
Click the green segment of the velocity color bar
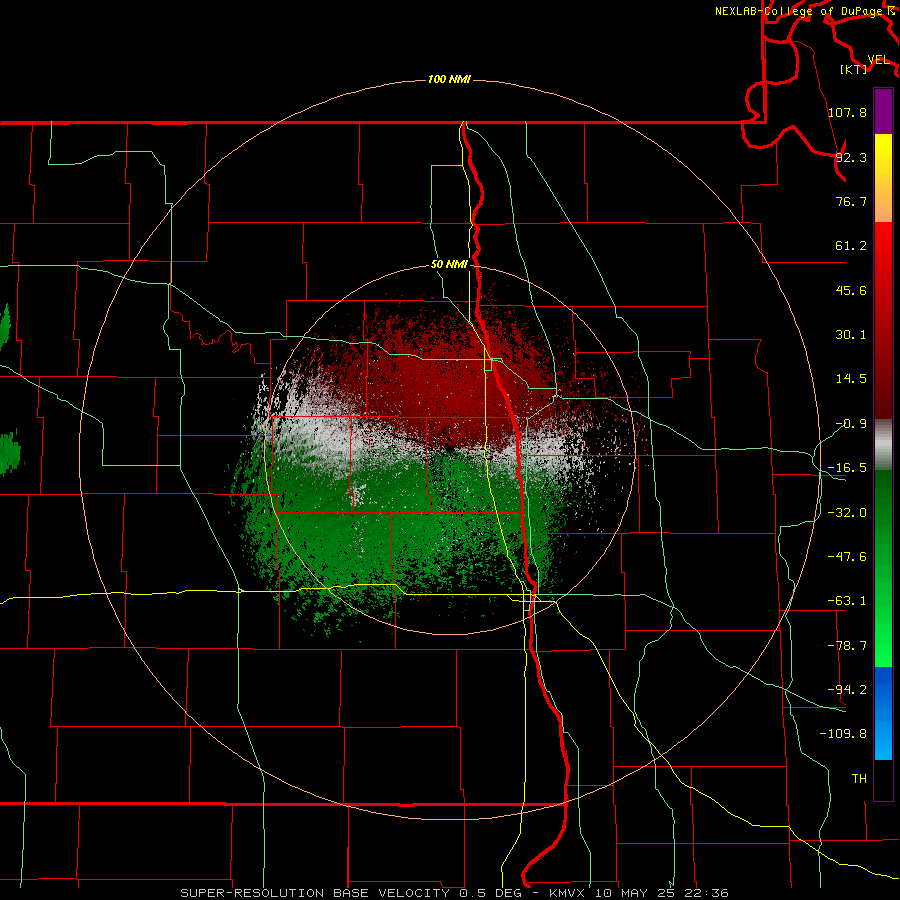883,568
